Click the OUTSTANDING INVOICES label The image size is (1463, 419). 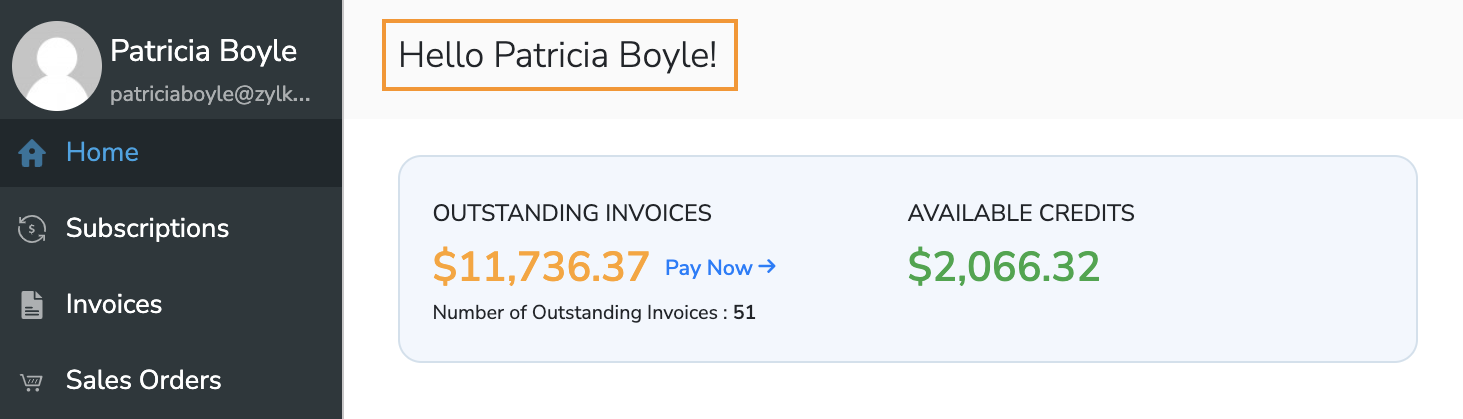(x=572, y=212)
